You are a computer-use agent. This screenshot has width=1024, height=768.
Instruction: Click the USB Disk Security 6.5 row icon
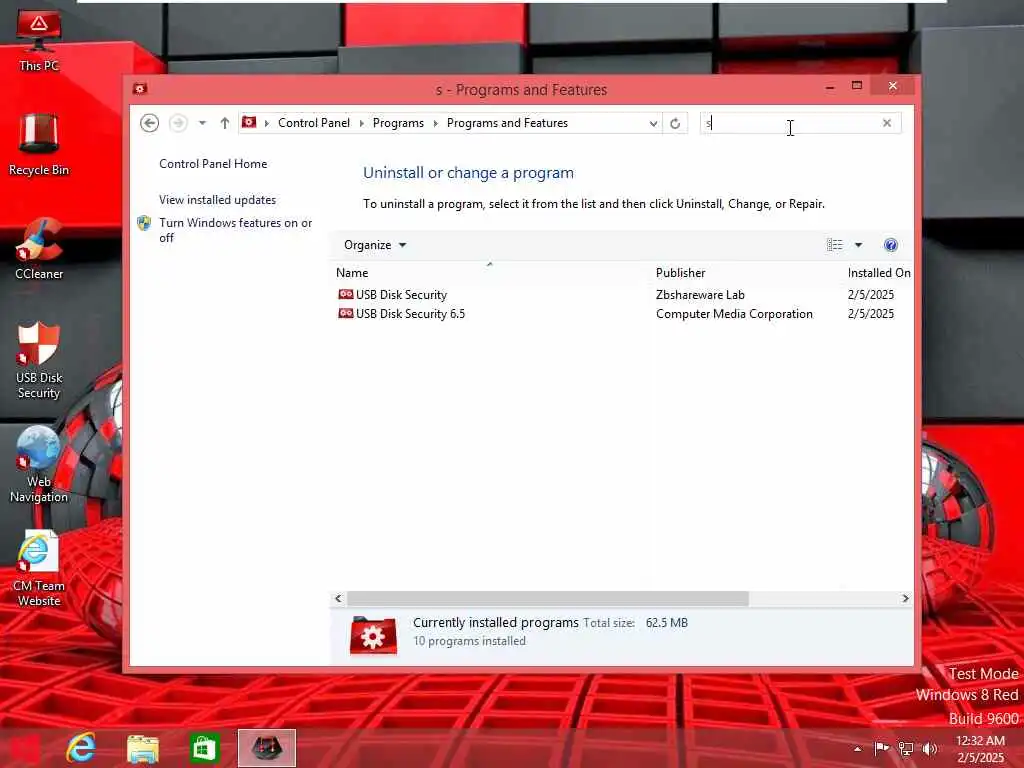click(x=345, y=313)
